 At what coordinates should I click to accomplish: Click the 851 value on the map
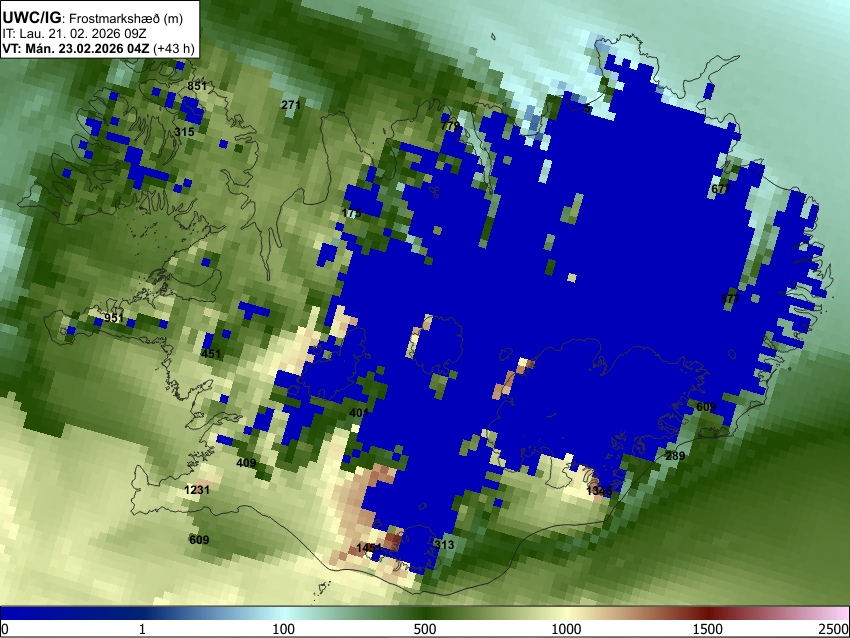[x=197, y=86]
